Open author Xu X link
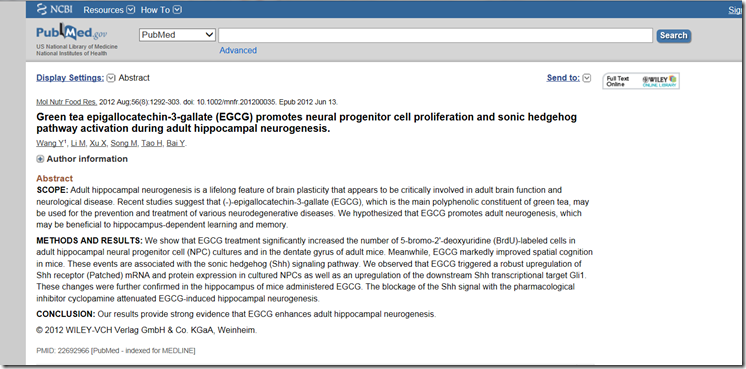The width and height of the screenshot is (746, 369). 98,144
